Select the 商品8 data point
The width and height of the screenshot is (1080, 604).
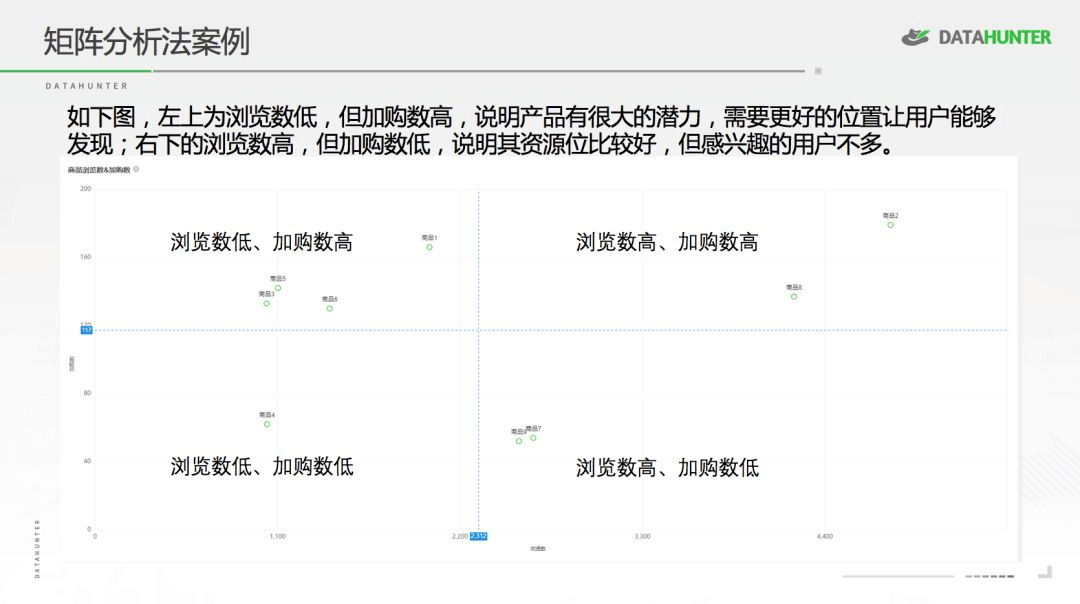pos(793,296)
